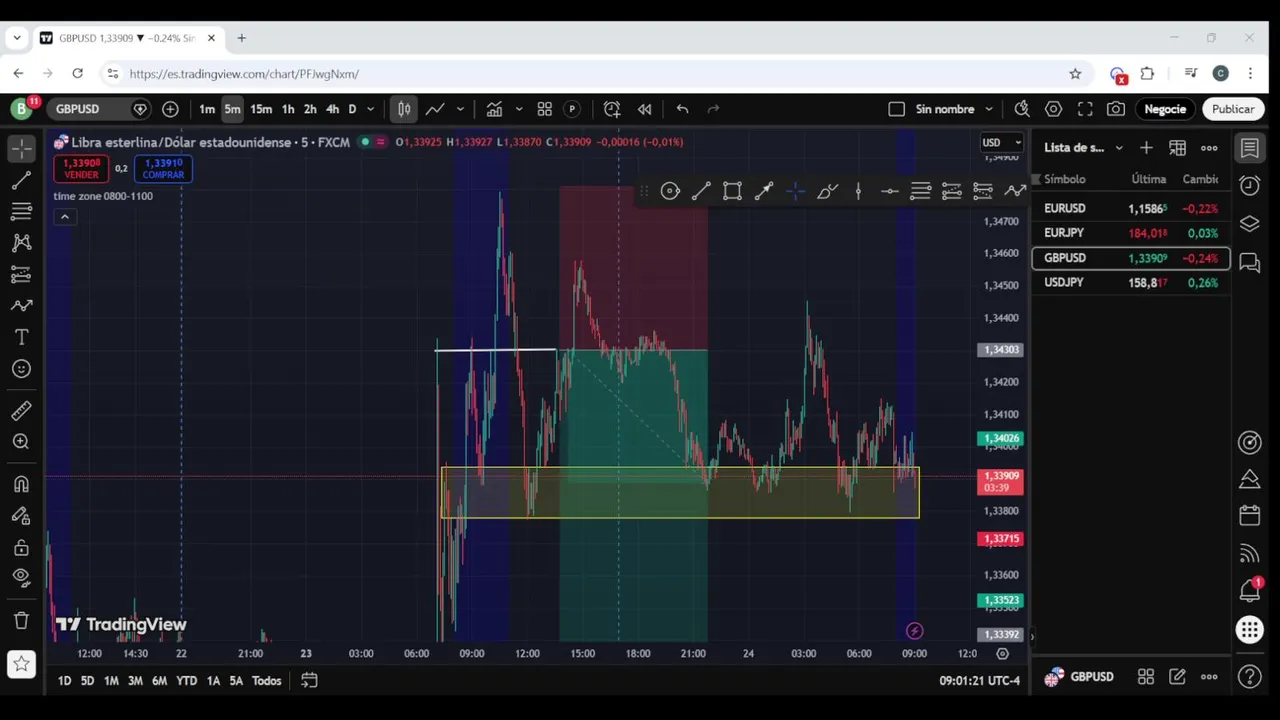The width and height of the screenshot is (1280, 720).
Task: Open the Fibonacci retracement tool group
Action: tap(21, 211)
